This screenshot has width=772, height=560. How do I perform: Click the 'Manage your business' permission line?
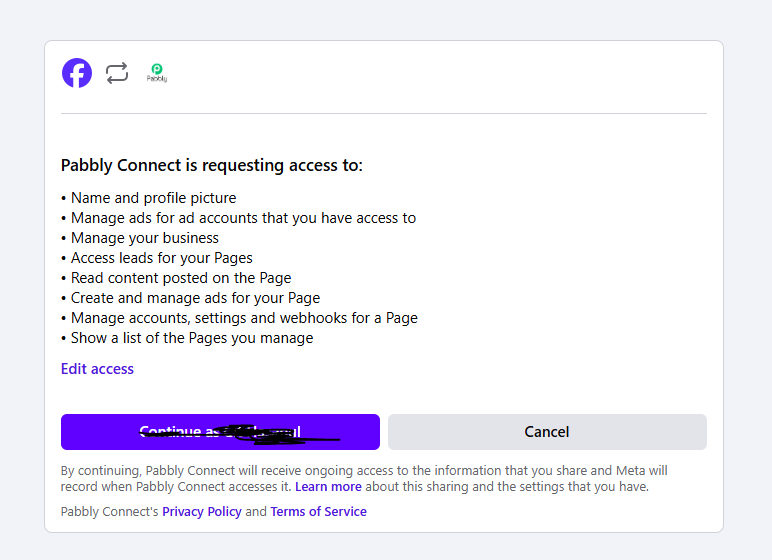pos(144,238)
